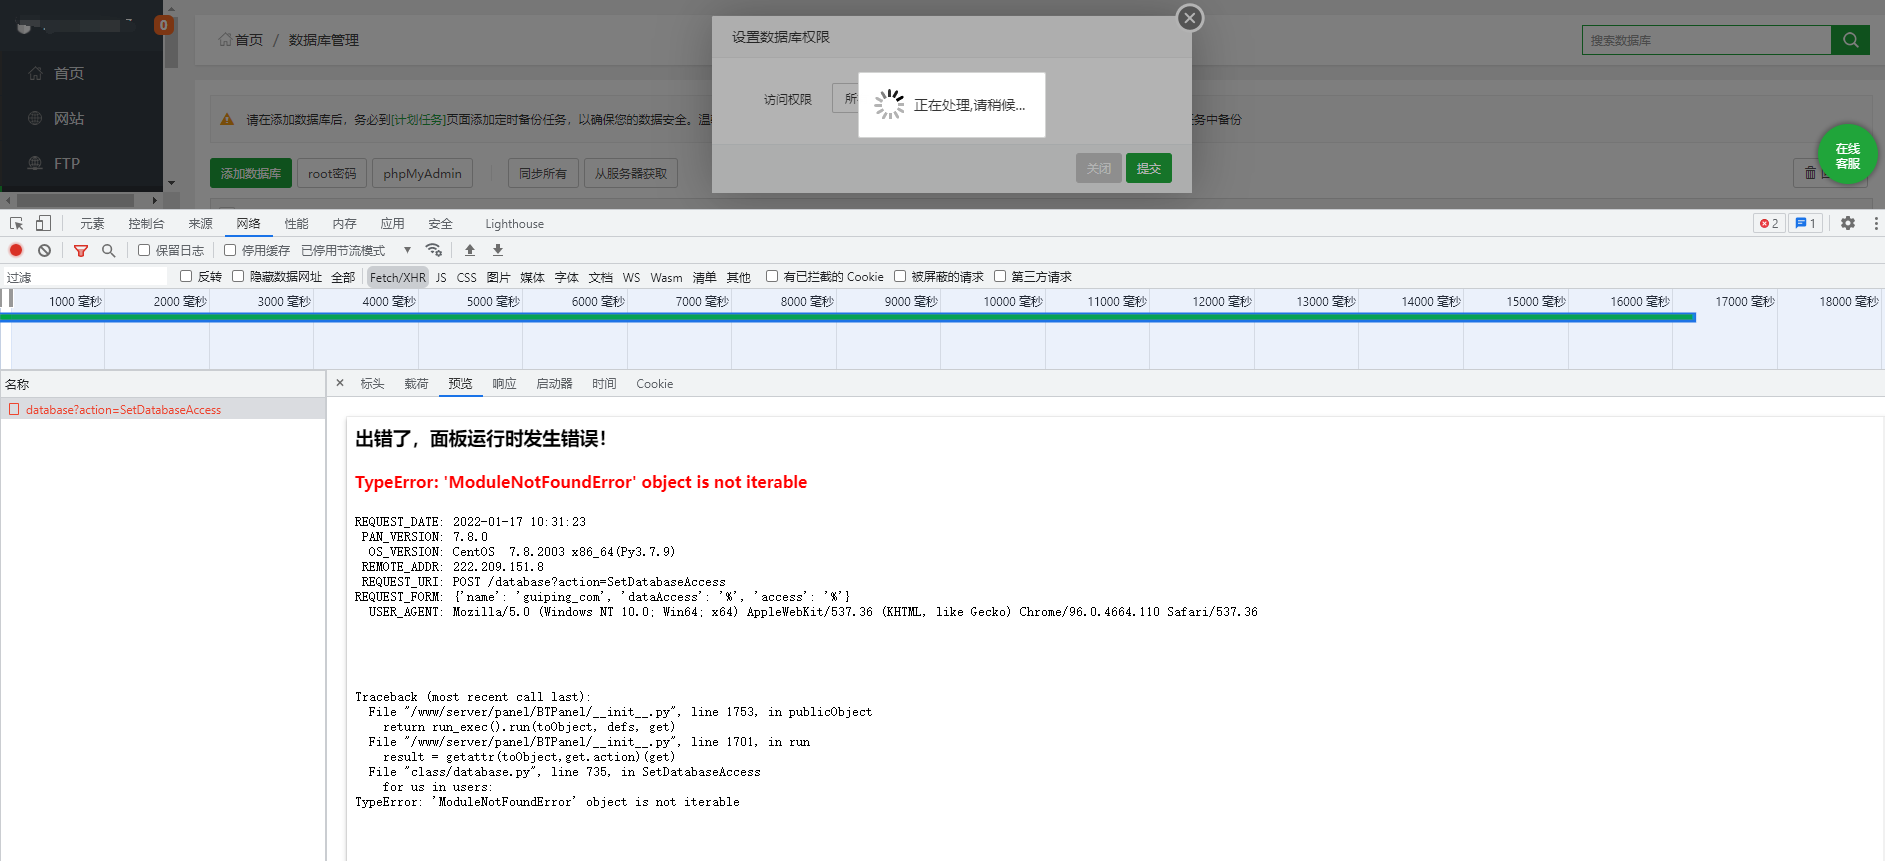Toggle the 隐藏数据网址 checkbox
The height and width of the screenshot is (861, 1885).
point(238,276)
